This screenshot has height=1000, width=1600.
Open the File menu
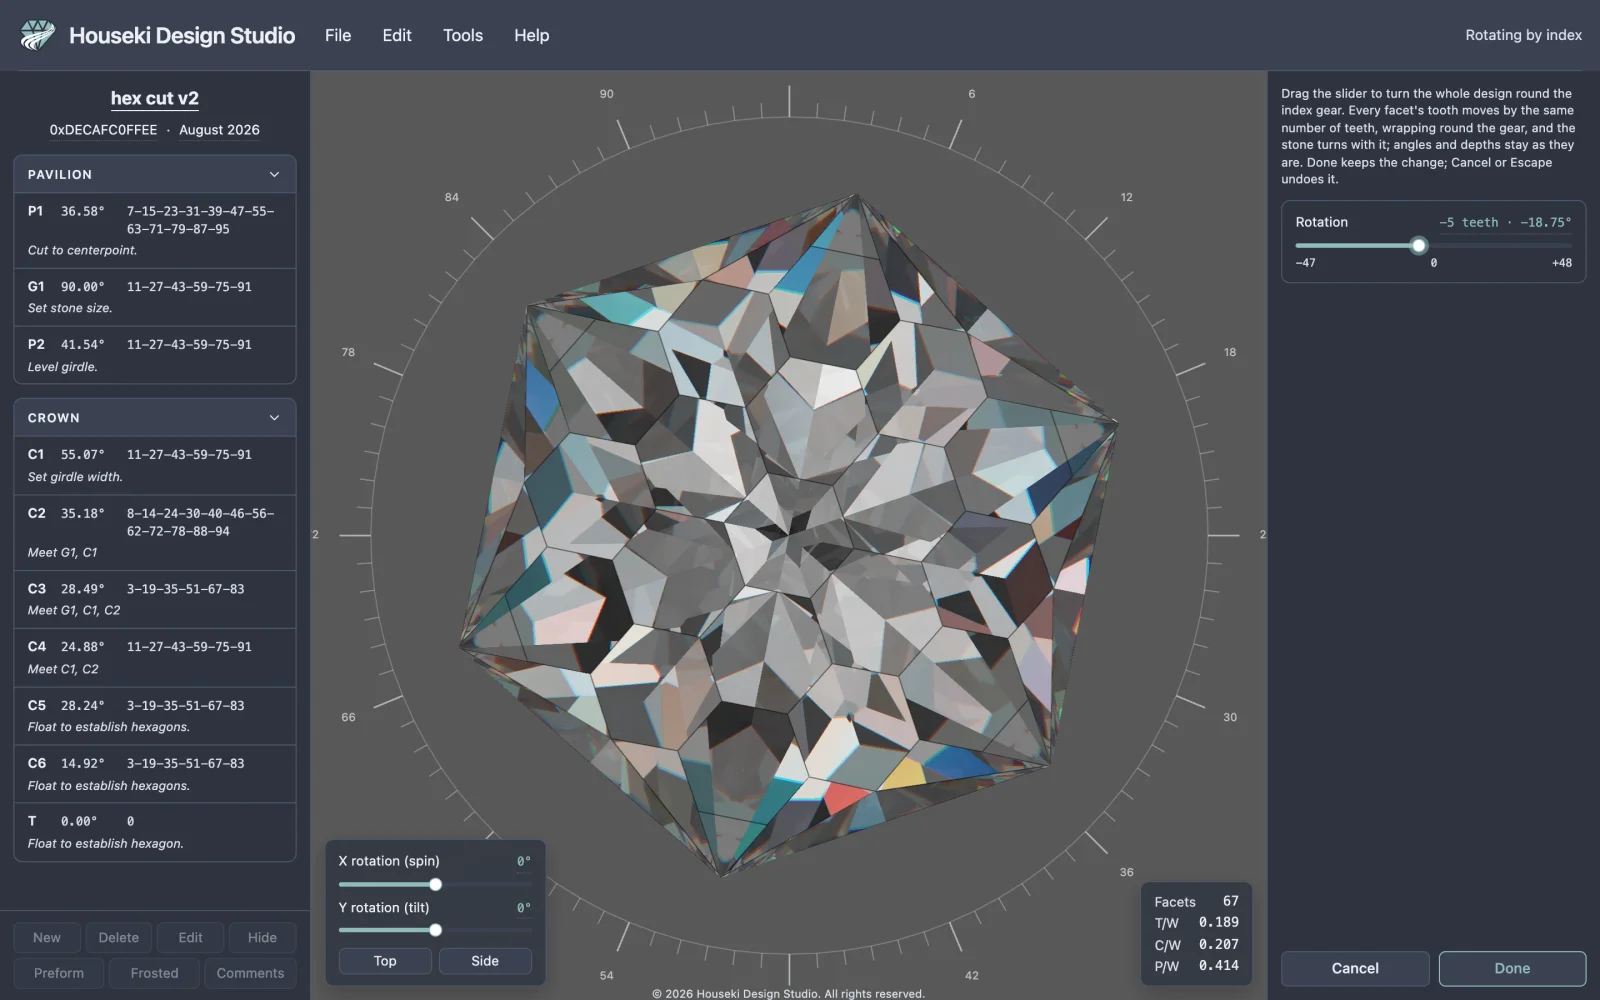338,35
